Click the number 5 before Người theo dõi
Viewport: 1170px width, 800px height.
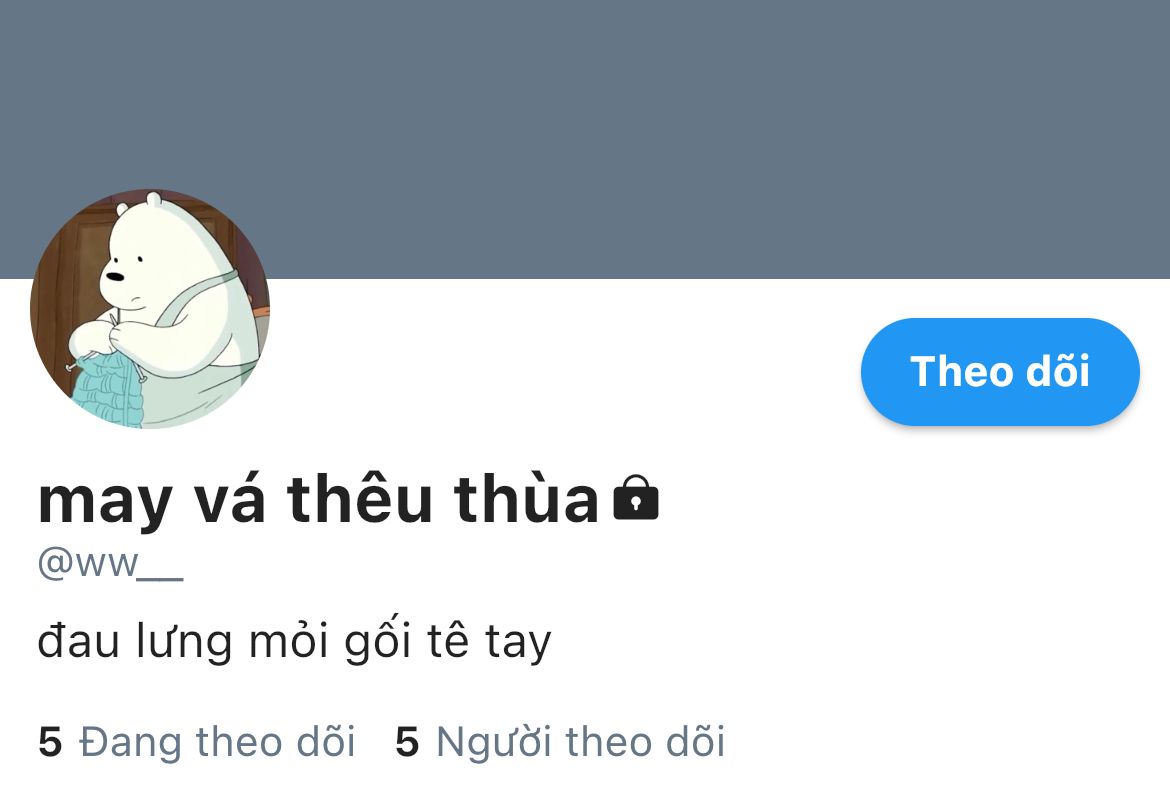(x=407, y=742)
